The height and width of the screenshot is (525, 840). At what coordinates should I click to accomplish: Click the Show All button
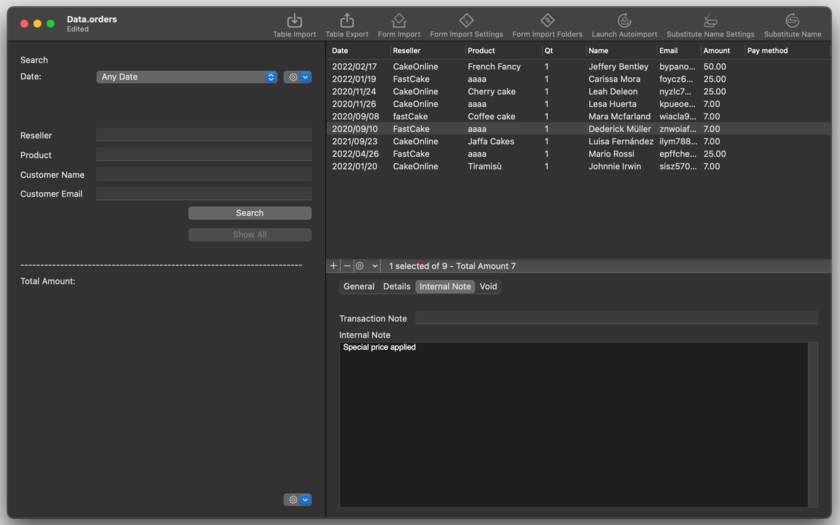(250, 235)
